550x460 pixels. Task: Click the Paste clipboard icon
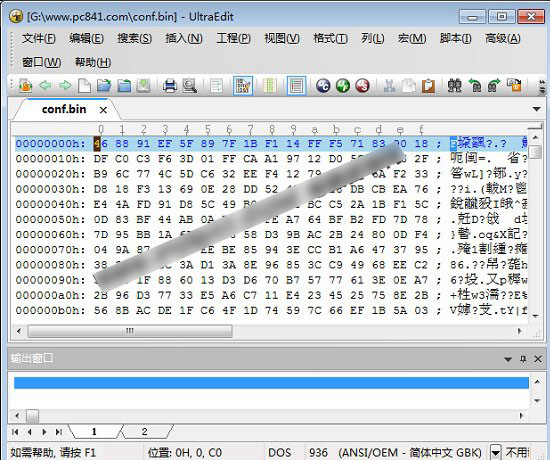[x=428, y=85]
